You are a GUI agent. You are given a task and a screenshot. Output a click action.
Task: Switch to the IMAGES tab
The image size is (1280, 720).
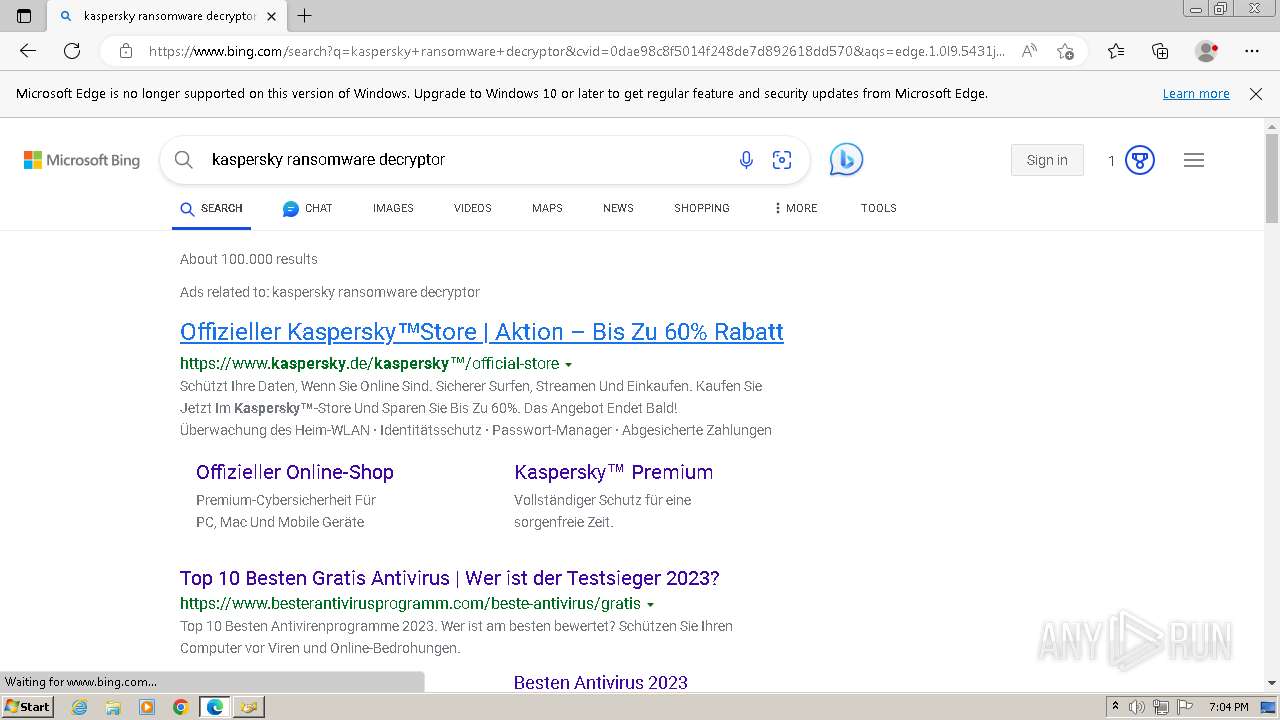point(393,208)
